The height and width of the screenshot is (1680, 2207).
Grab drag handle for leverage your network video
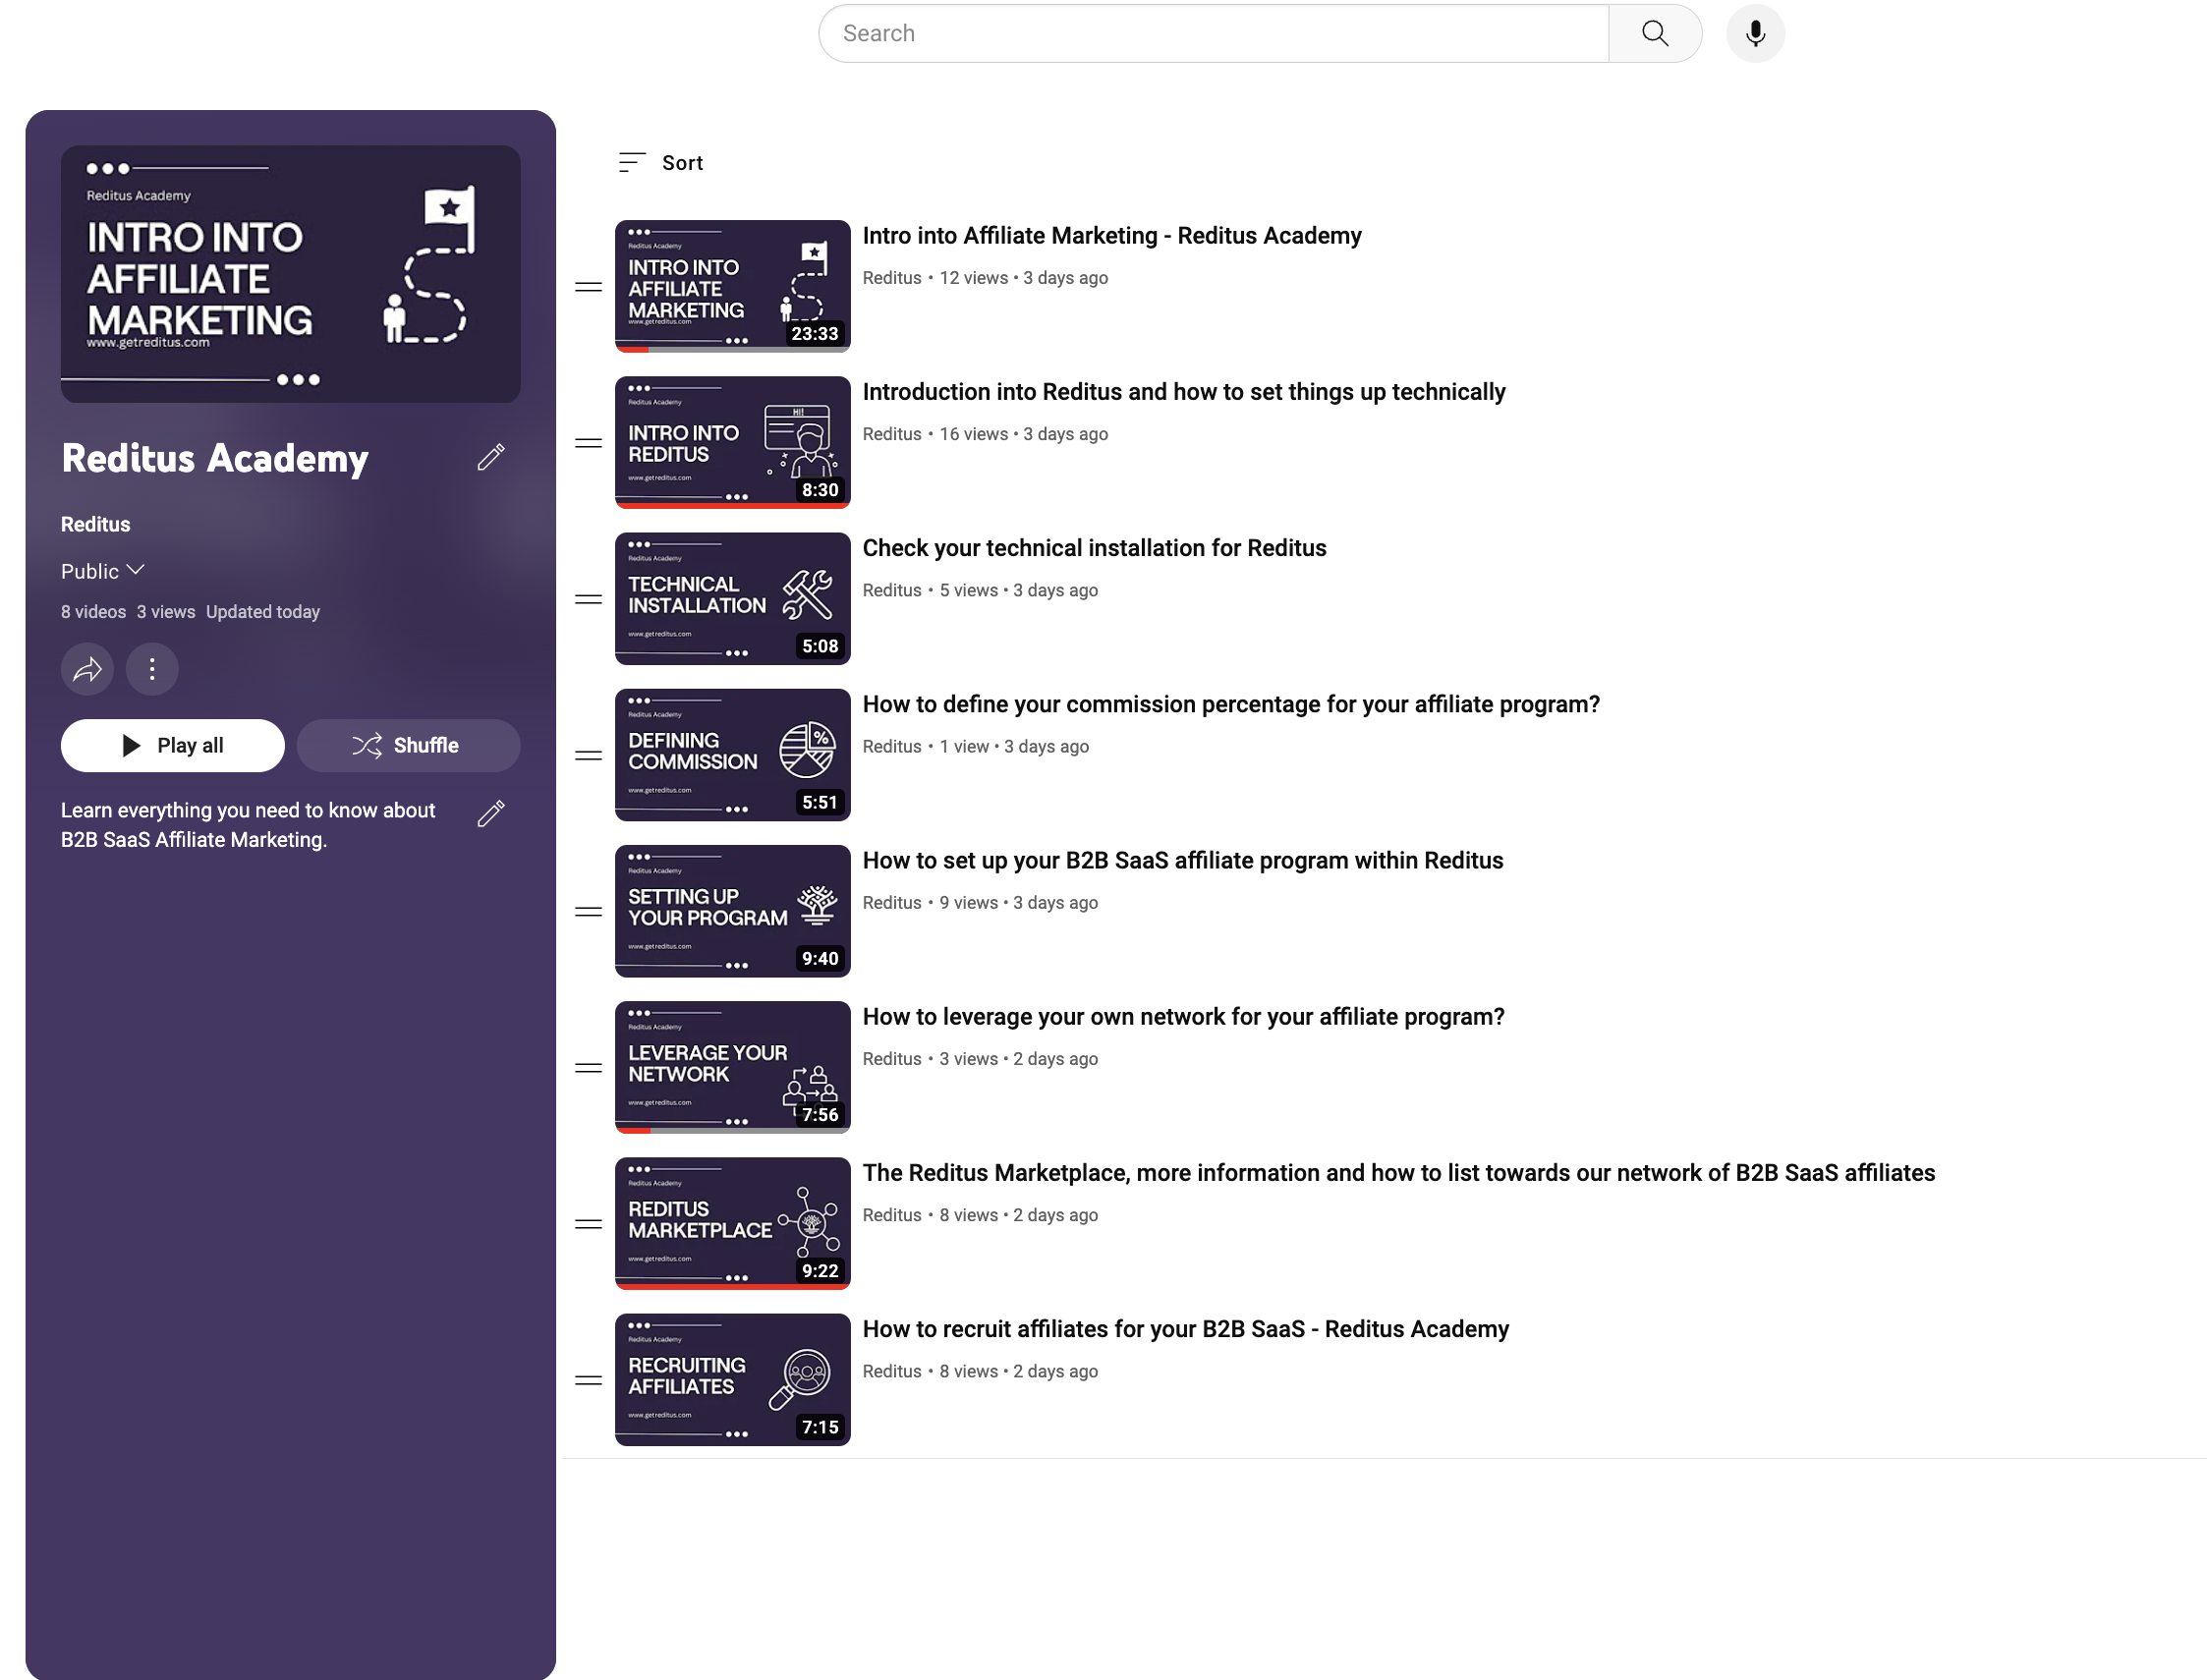coord(589,1068)
